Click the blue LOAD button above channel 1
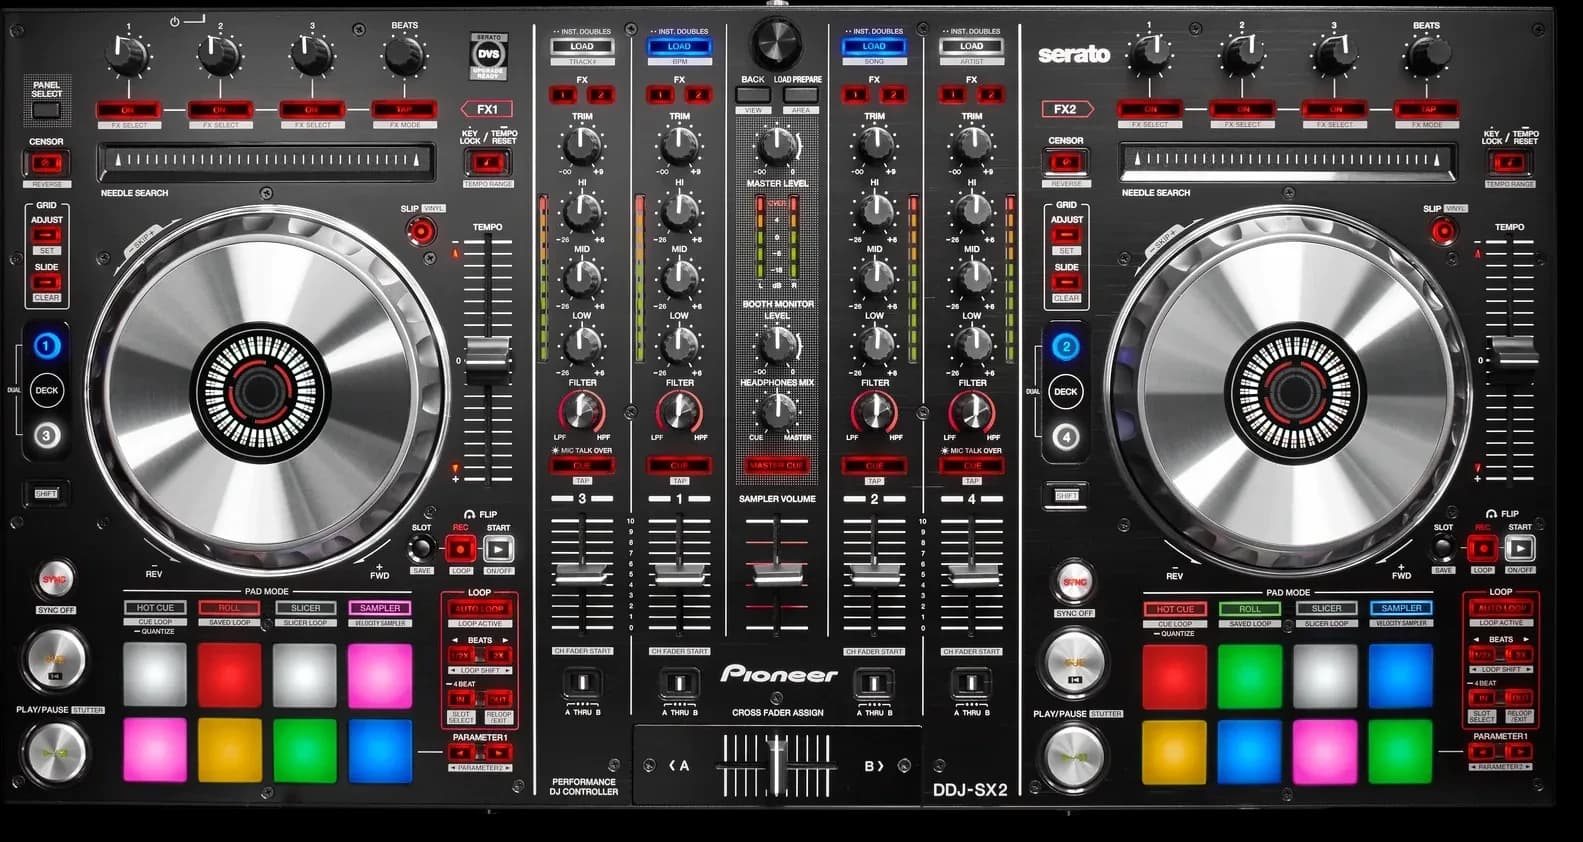Screen dimensions: 1583x842 click(x=679, y=46)
